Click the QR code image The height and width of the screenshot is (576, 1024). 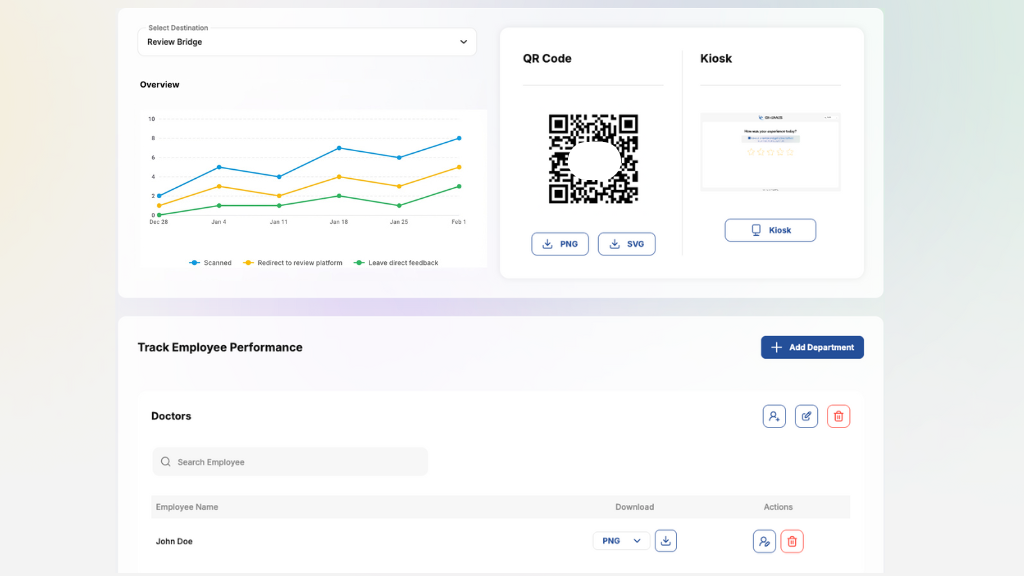593,159
